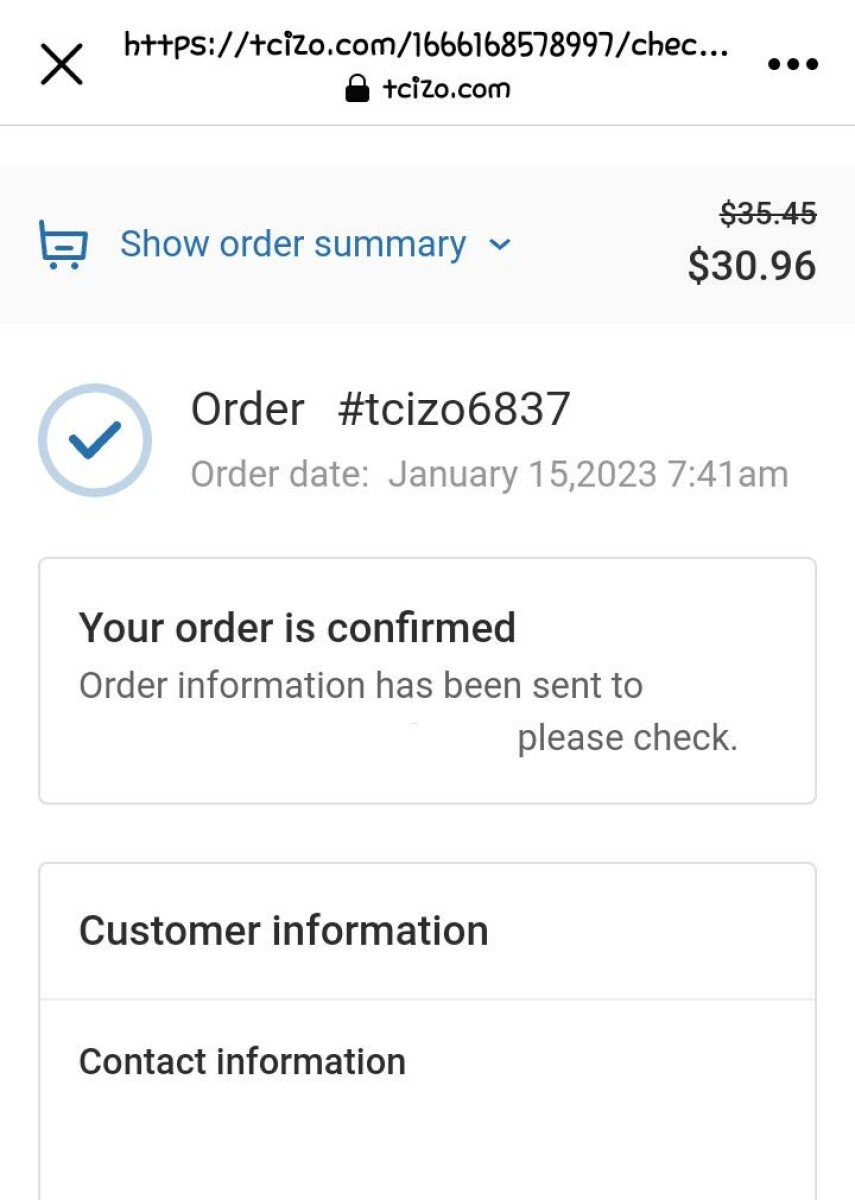
Task: Tap the order date January 15, 2023
Action: 522,474
